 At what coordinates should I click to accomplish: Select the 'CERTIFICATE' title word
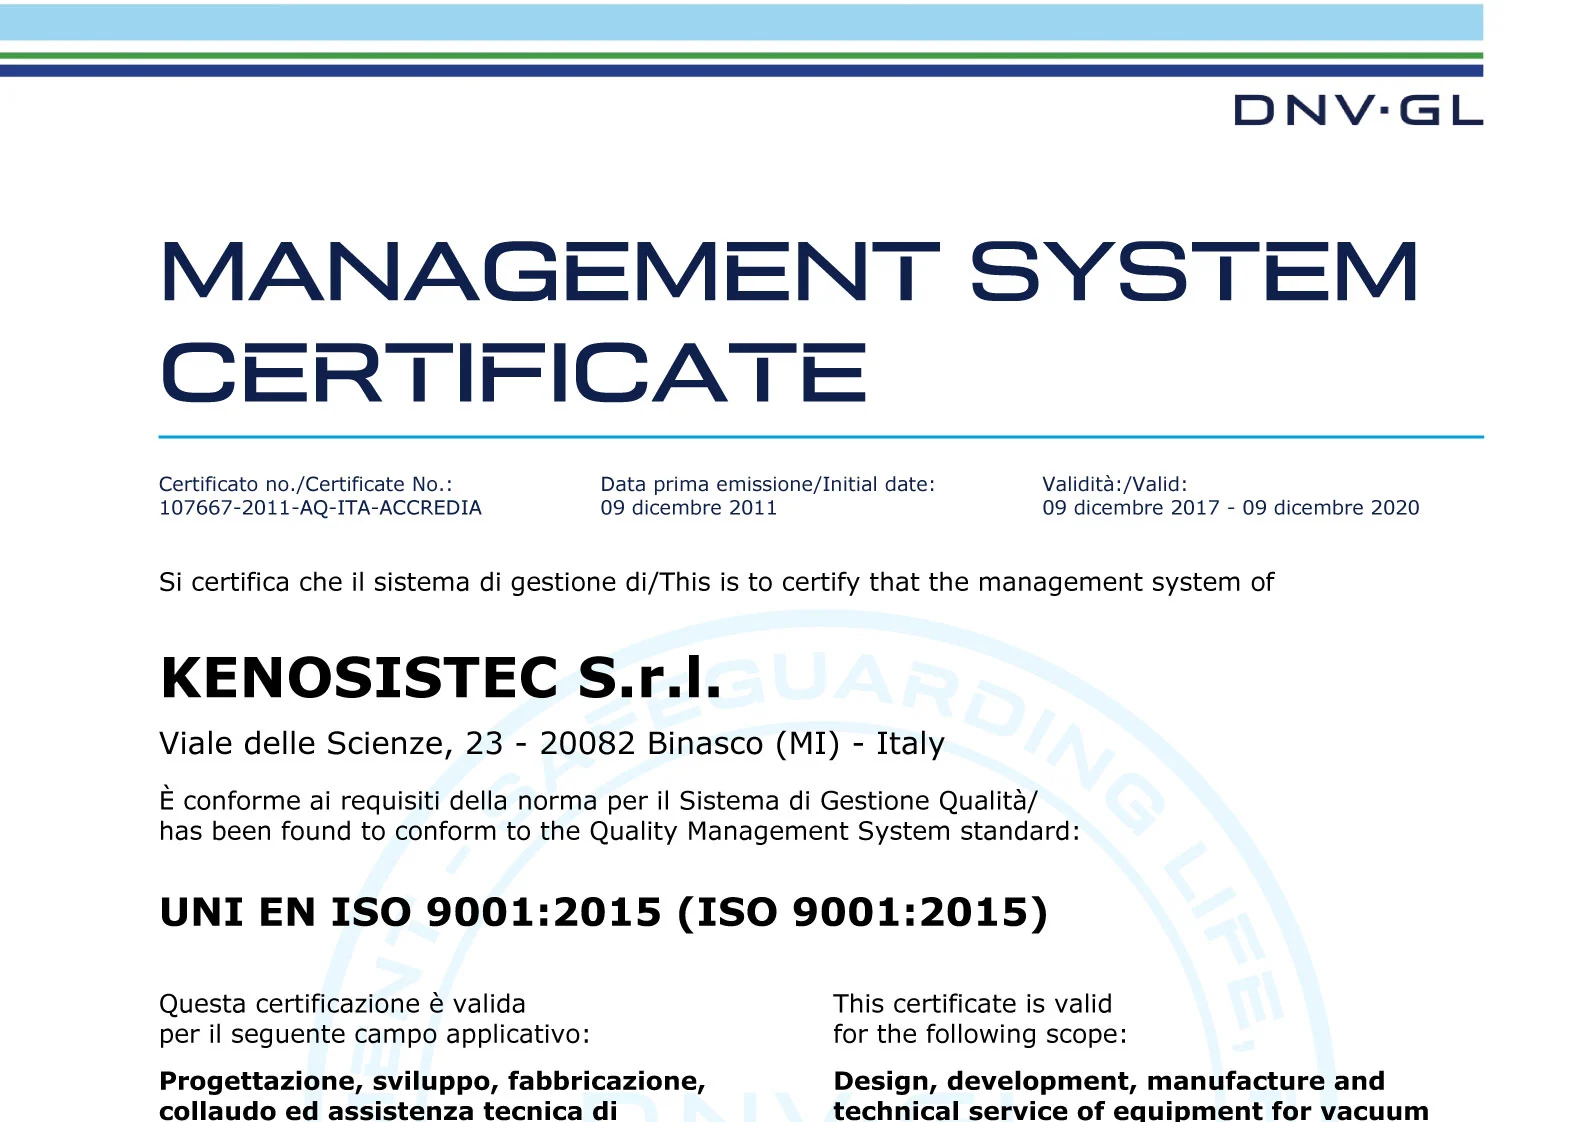click(513, 373)
